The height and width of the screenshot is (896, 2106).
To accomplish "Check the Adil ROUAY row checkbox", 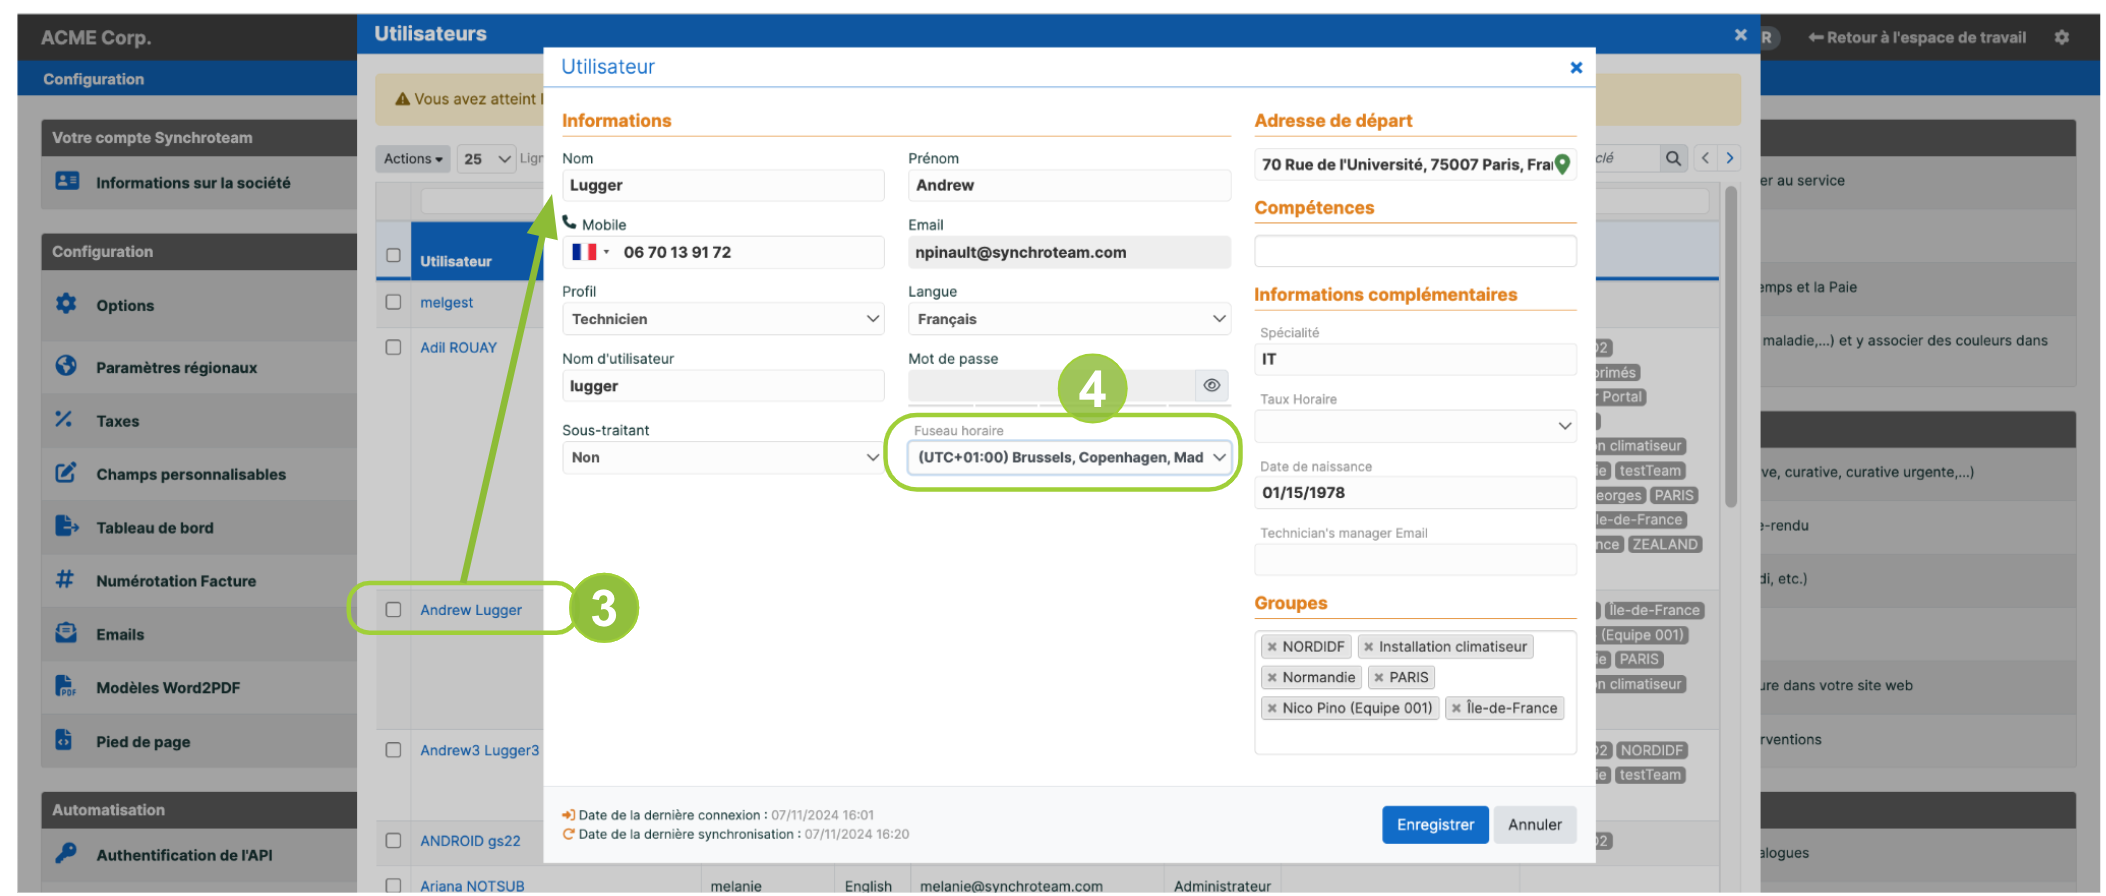I will point(393,347).
